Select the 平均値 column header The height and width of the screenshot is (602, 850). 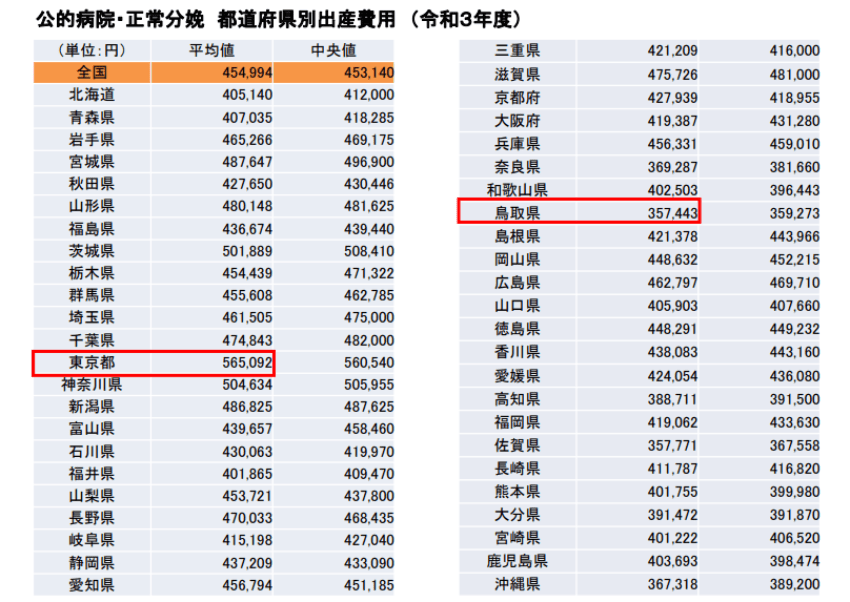211,50
